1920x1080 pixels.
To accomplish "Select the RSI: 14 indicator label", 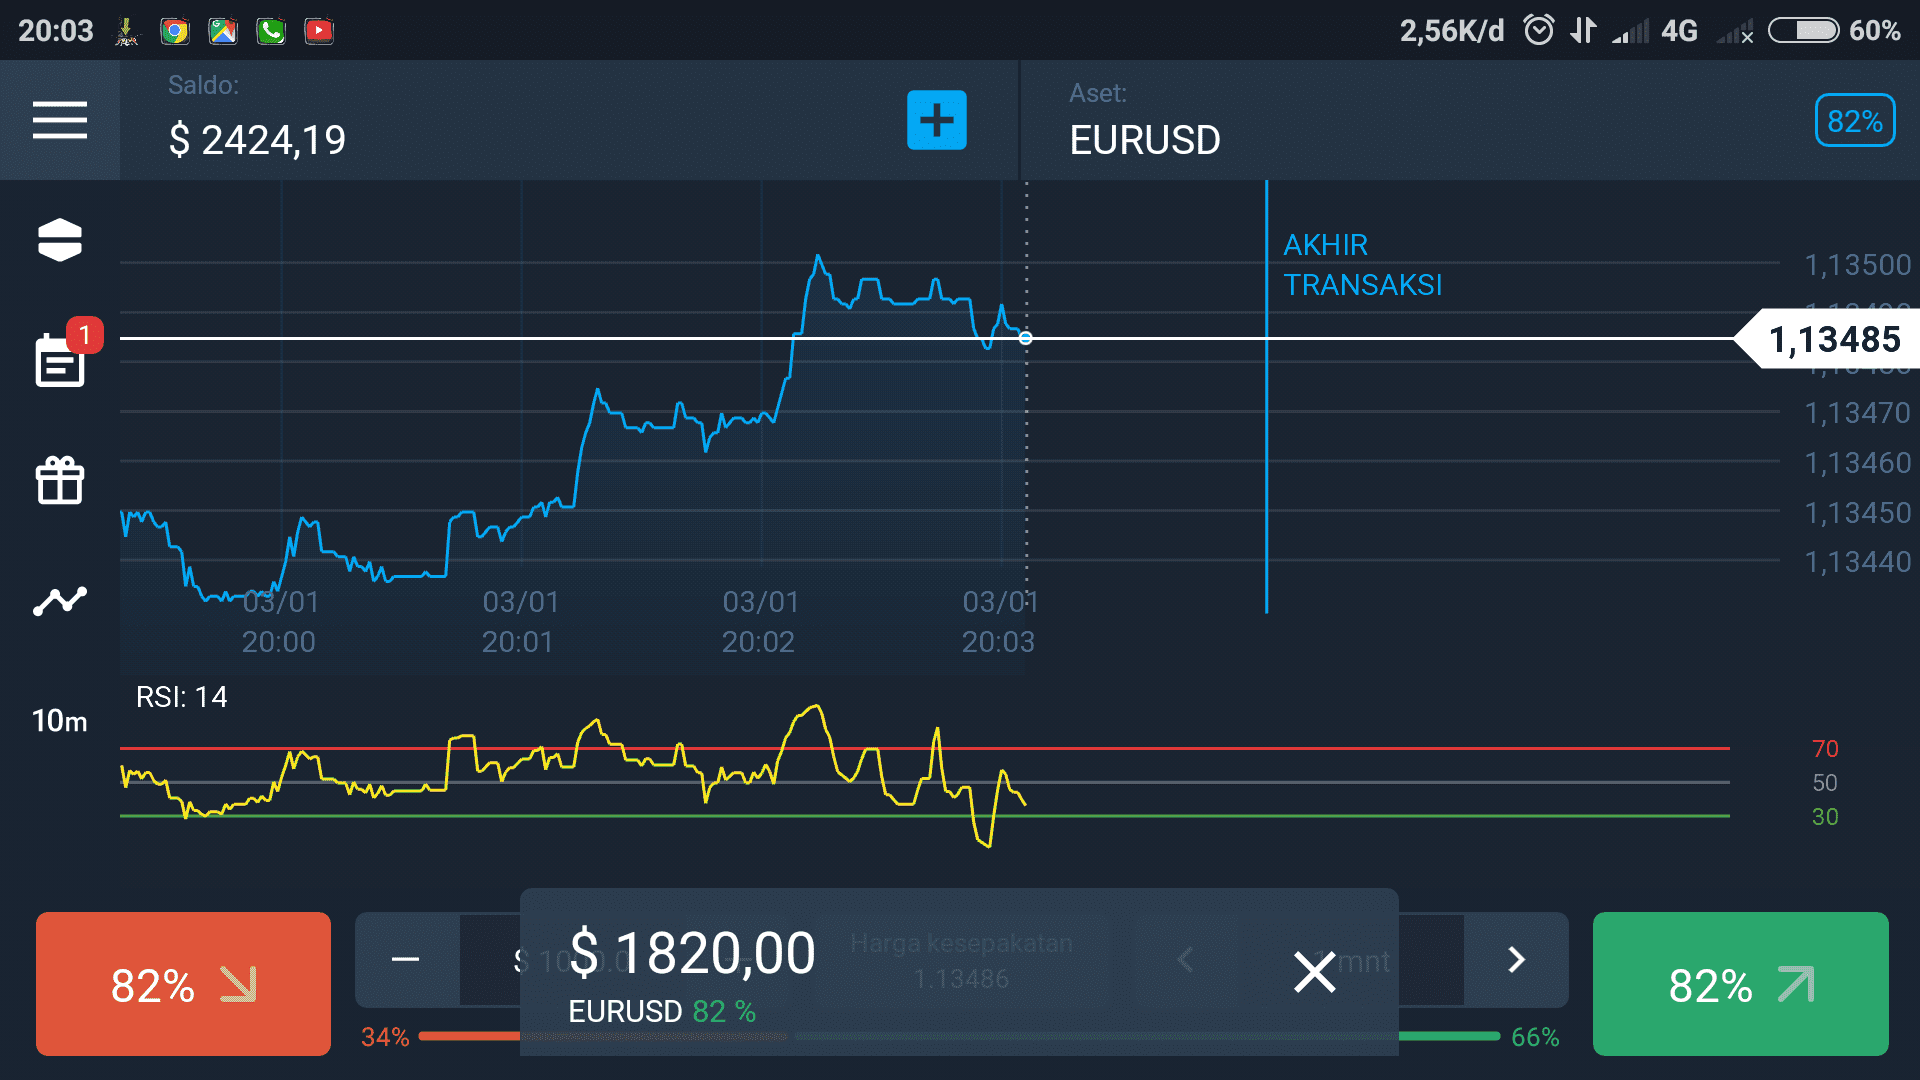I will [182, 697].
